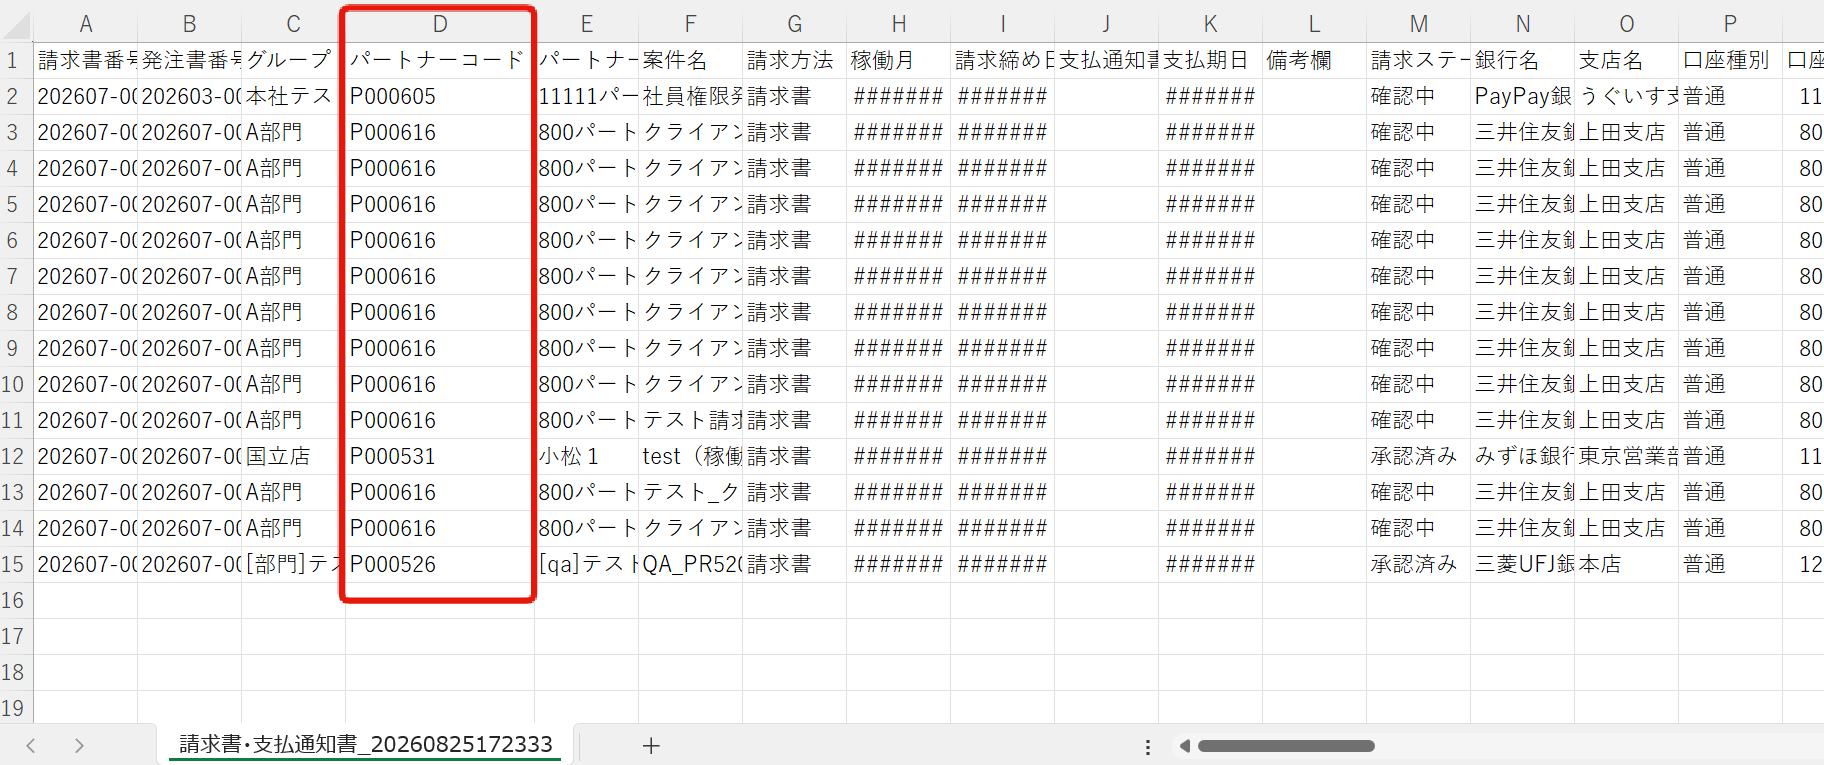Click the three-dot sheet tab splitter handle
1824x765 pixels.
1148,746
